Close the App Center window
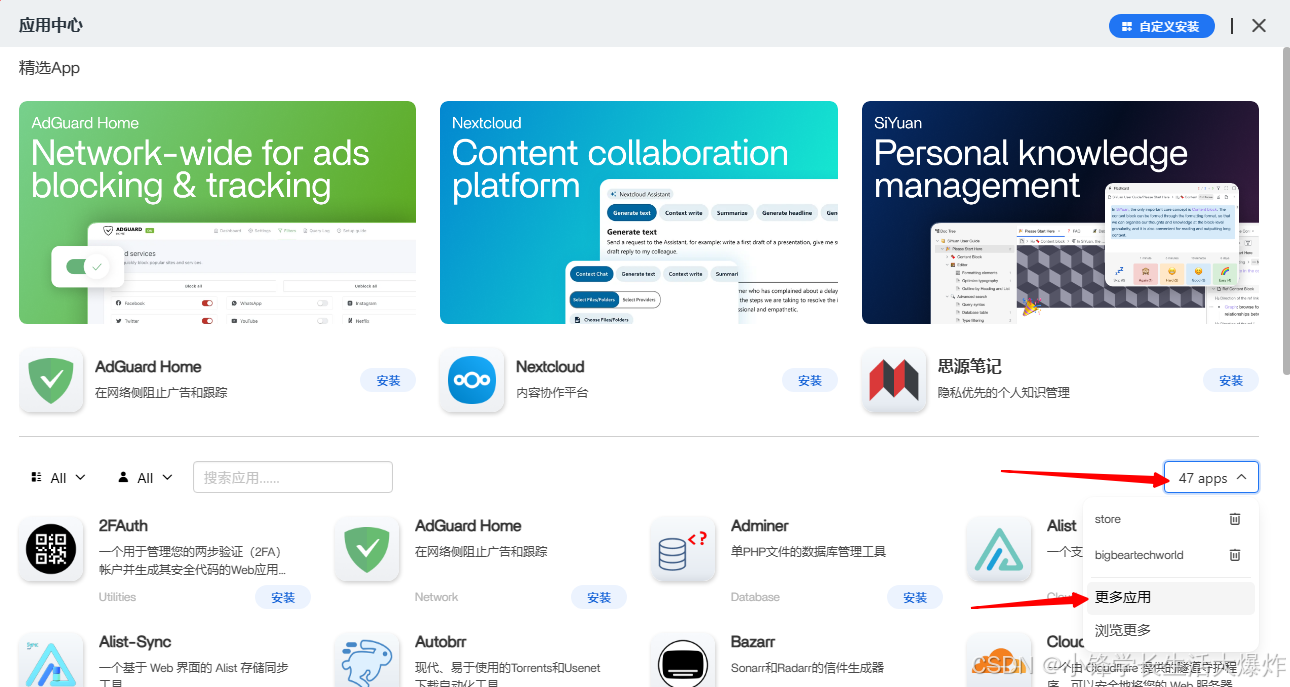This screenshot has width=1290, height=687. pos(1259,26)
